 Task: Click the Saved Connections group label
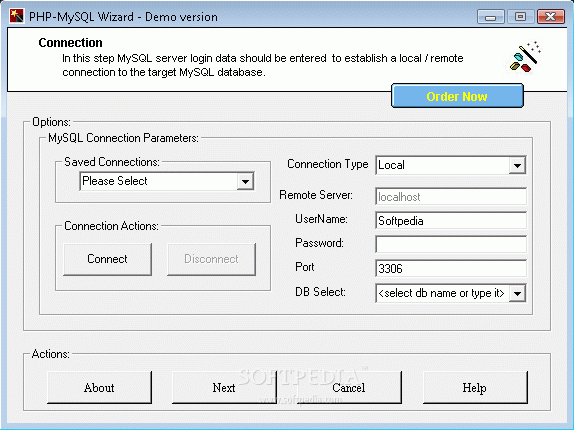(x=112, y=162)
